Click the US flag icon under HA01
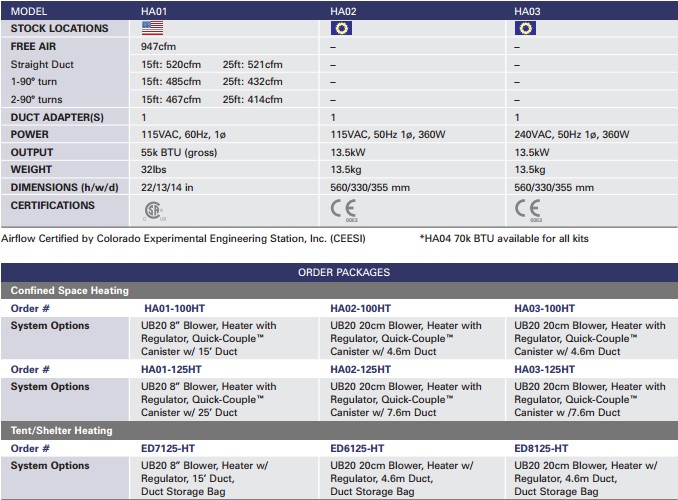678x500 pixels. pyautogui.click(x=152, y=28)
